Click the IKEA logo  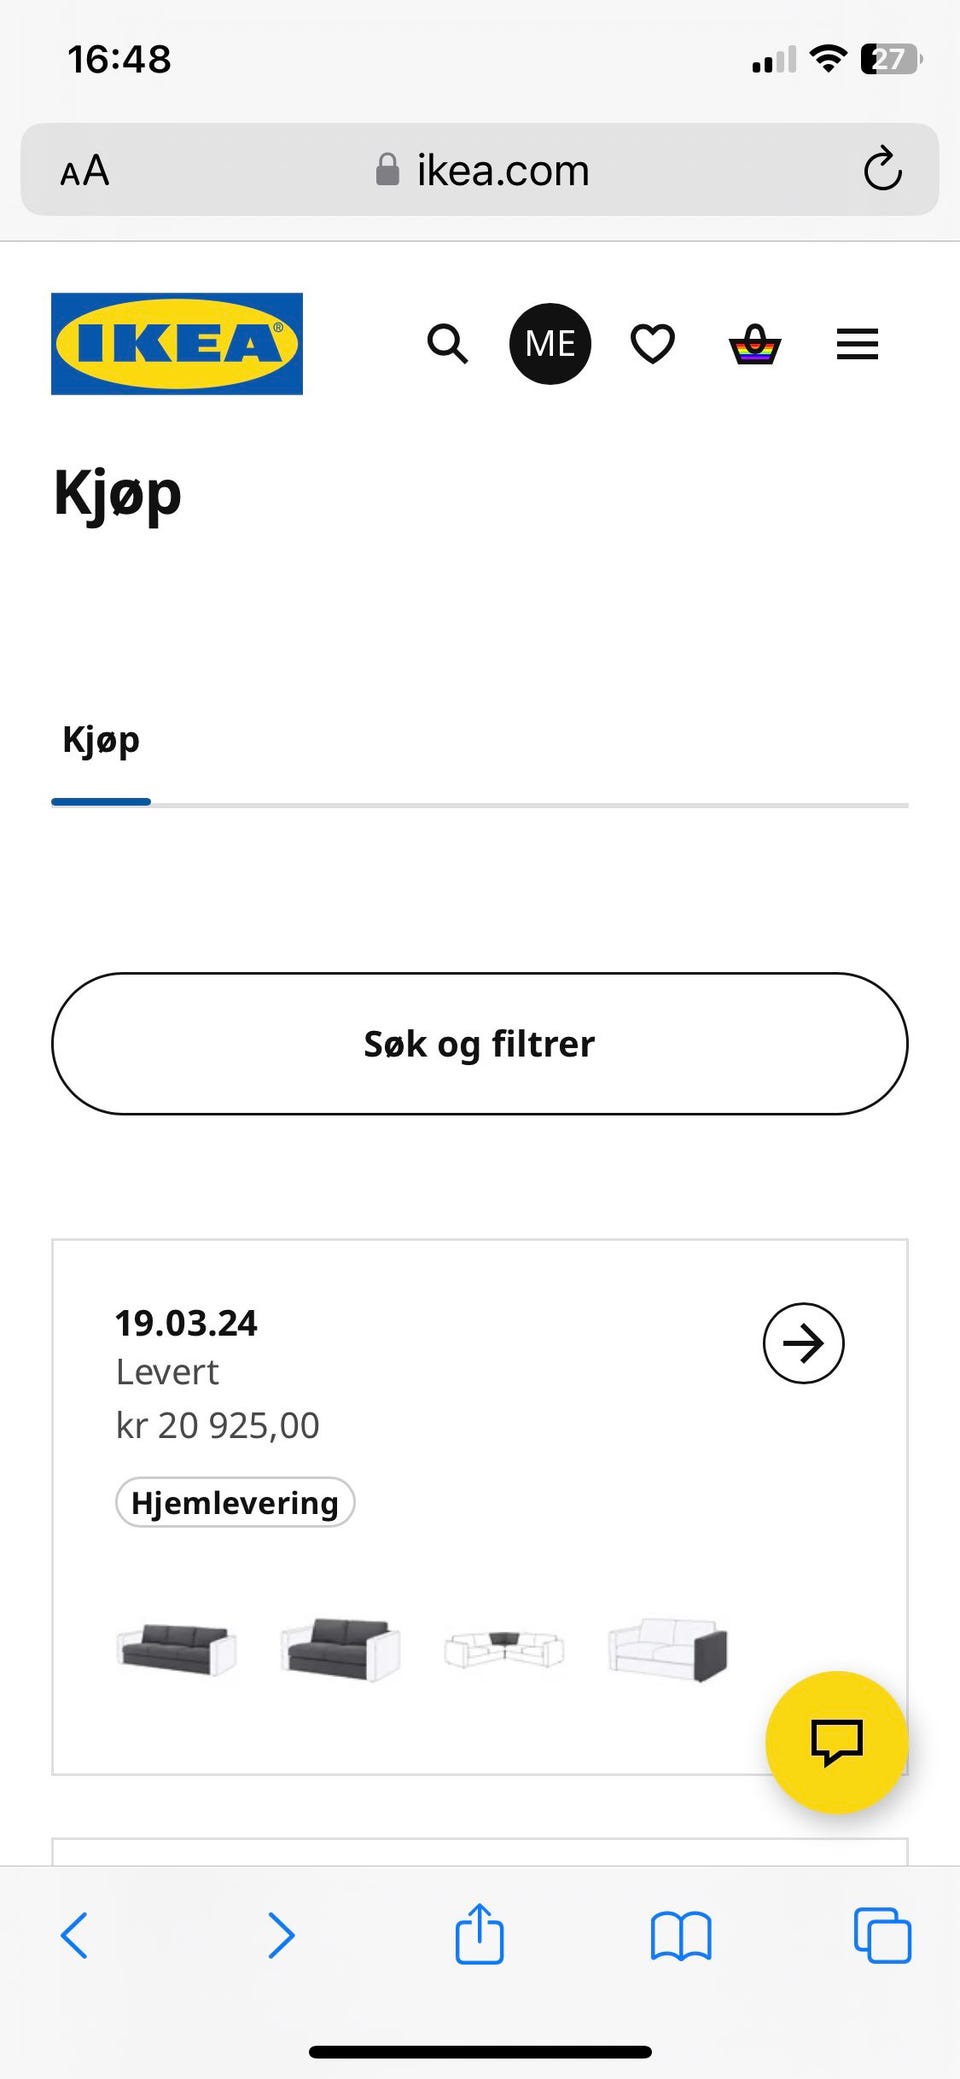point(177,343)
